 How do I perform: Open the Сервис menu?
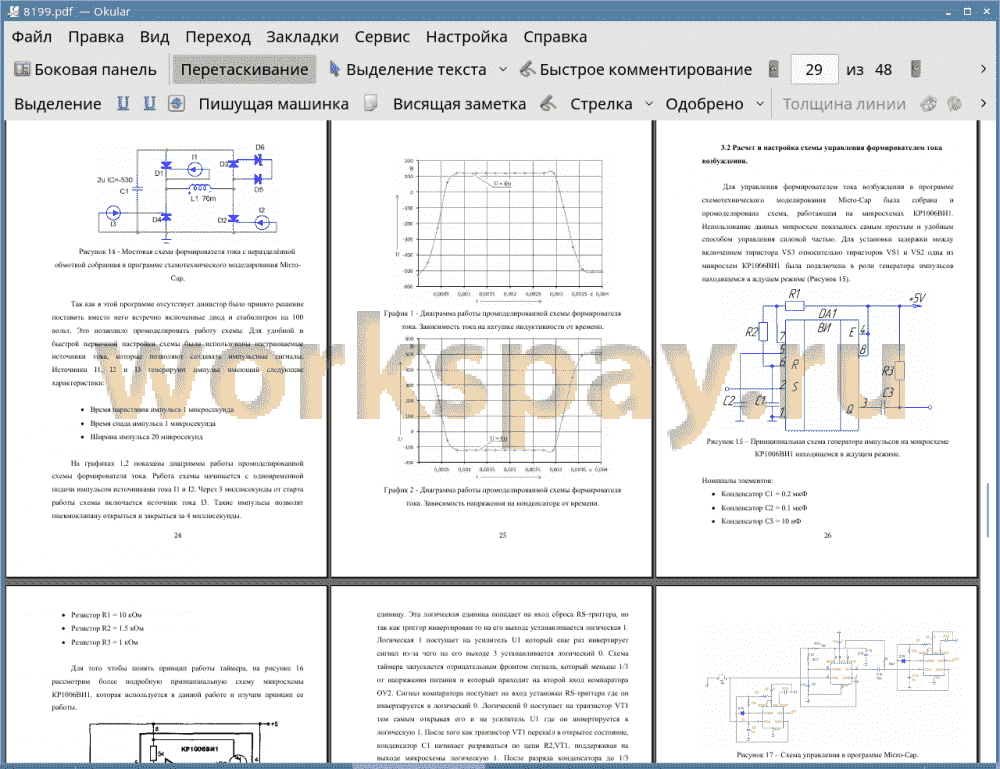click(382, 37)
